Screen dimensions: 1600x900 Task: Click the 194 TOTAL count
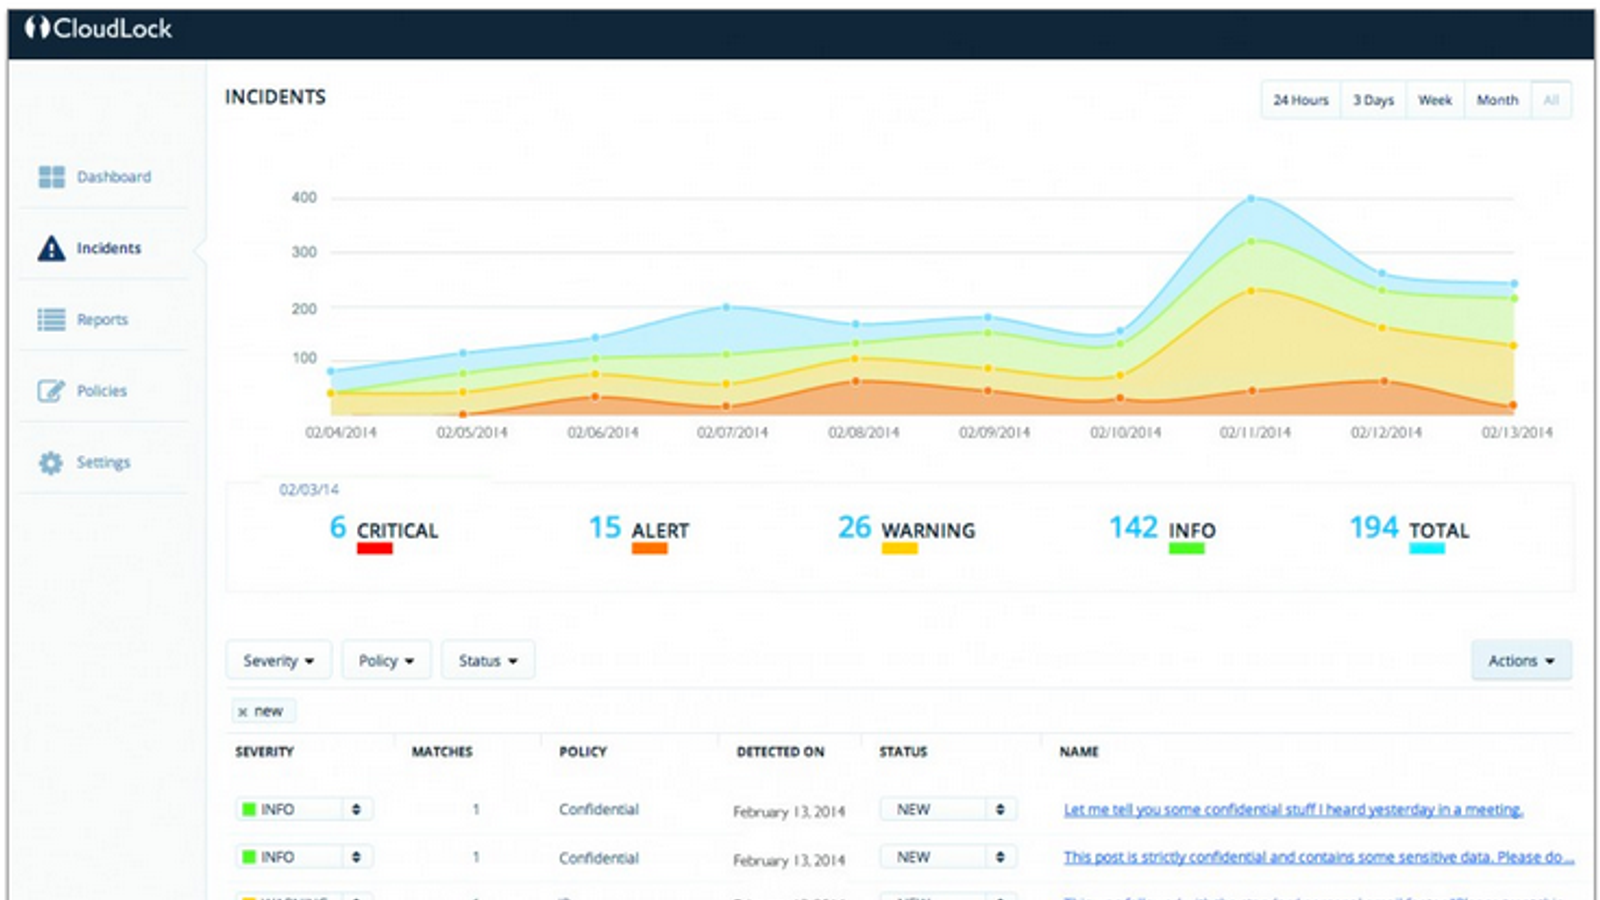click(1374, 527)
